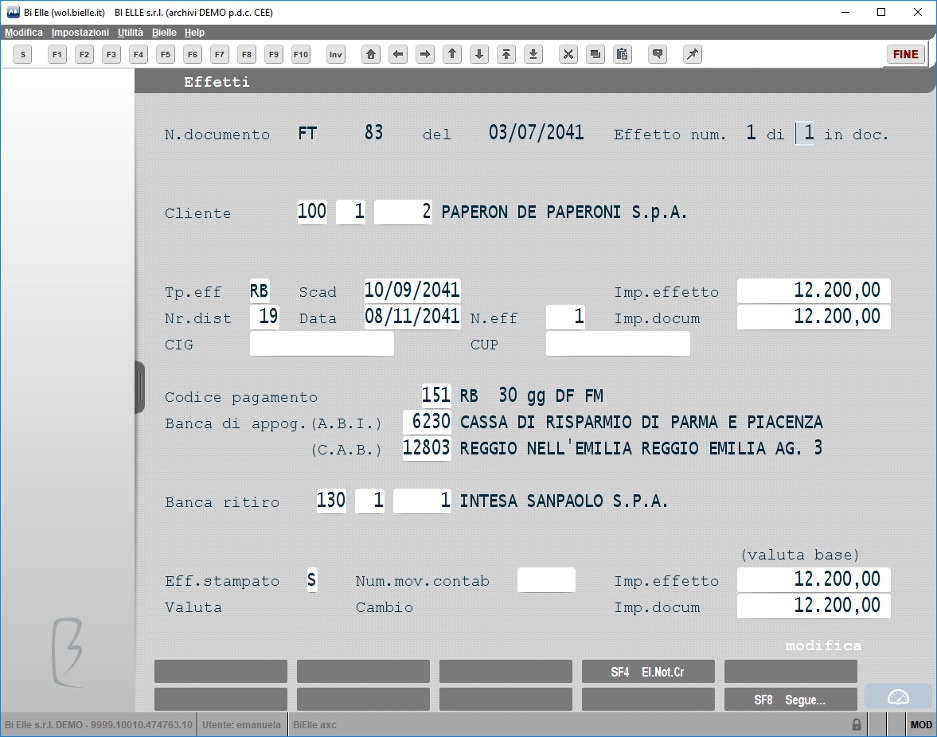Screen dimensions: 937x737
Task: Click the valuta base Imp.docum field
Action: pos(813,605)
